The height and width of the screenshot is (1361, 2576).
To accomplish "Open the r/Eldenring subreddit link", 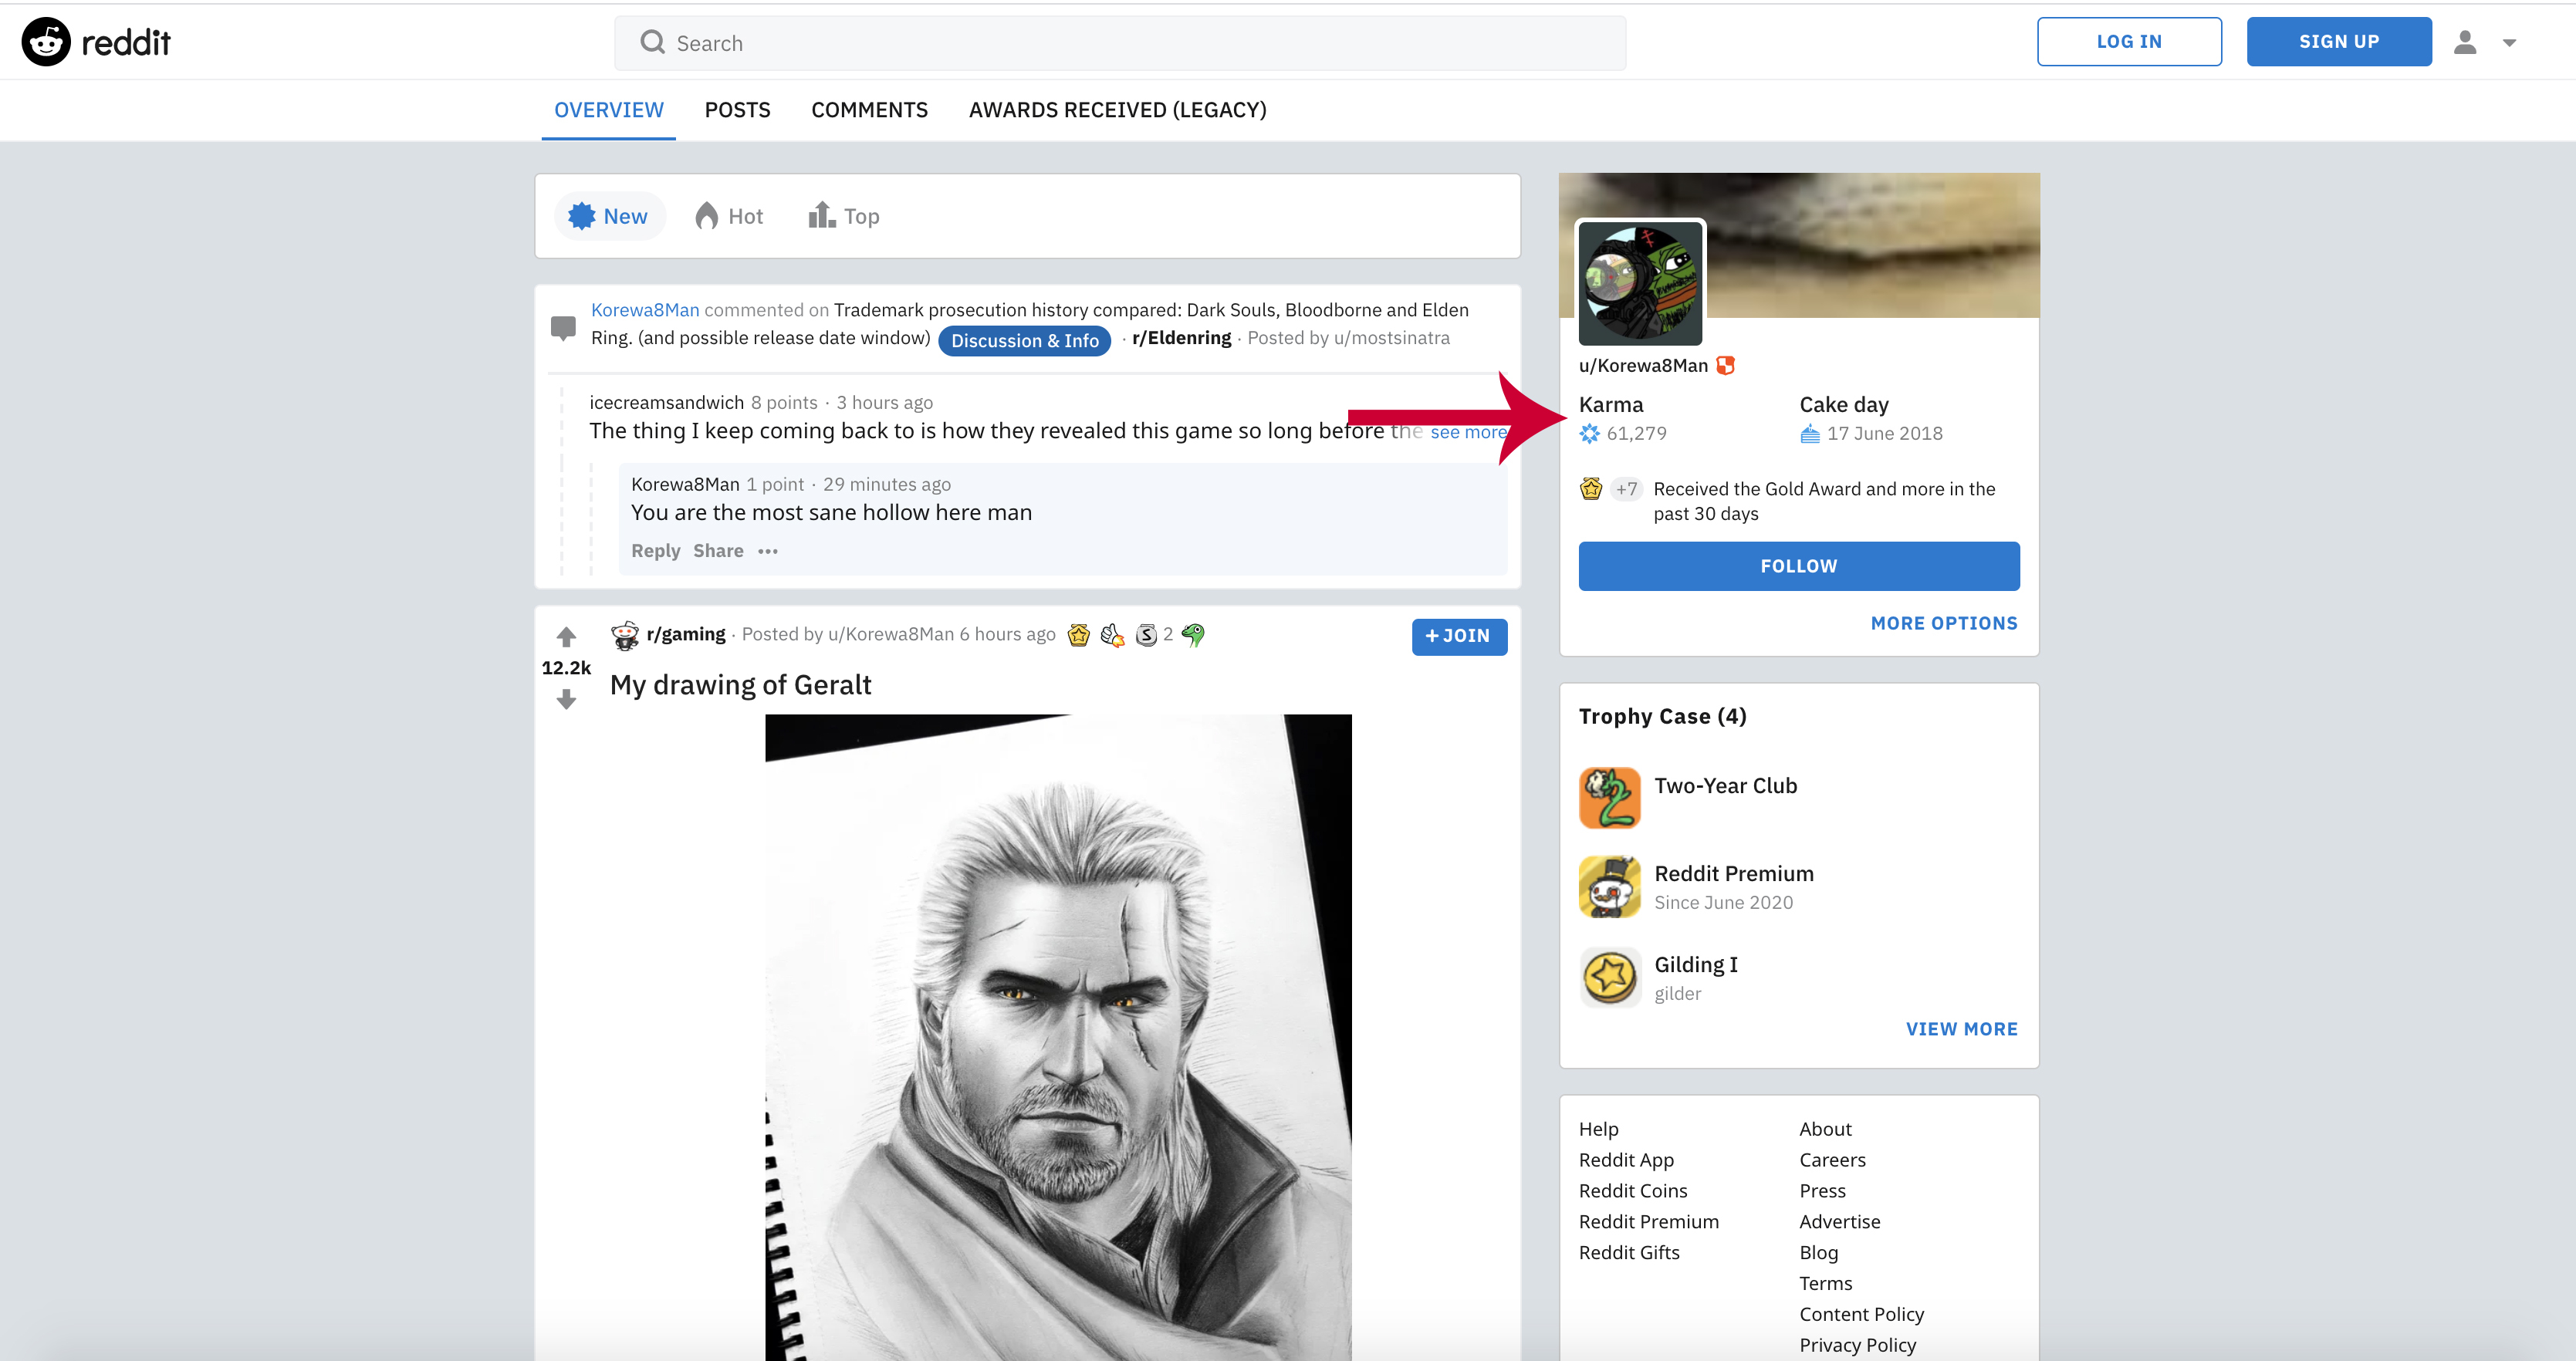I will (1181, 338).
